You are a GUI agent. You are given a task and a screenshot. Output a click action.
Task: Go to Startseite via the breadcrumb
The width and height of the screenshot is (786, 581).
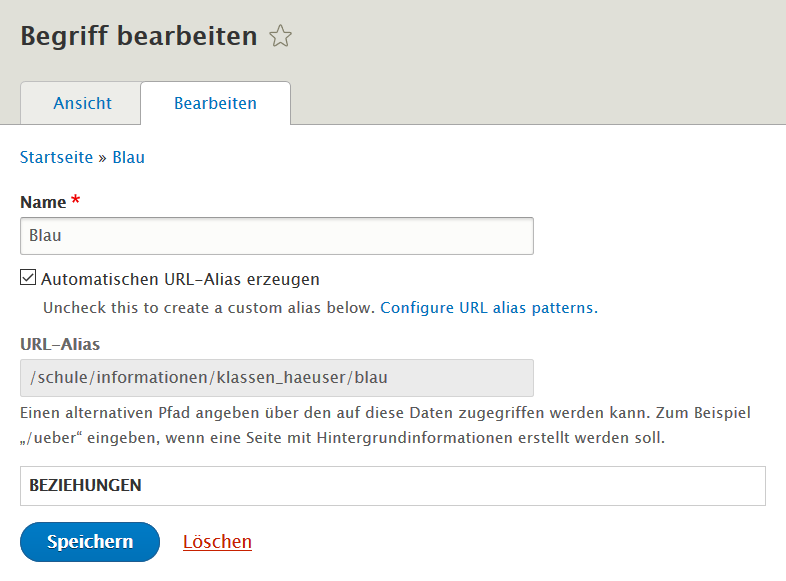56,157
